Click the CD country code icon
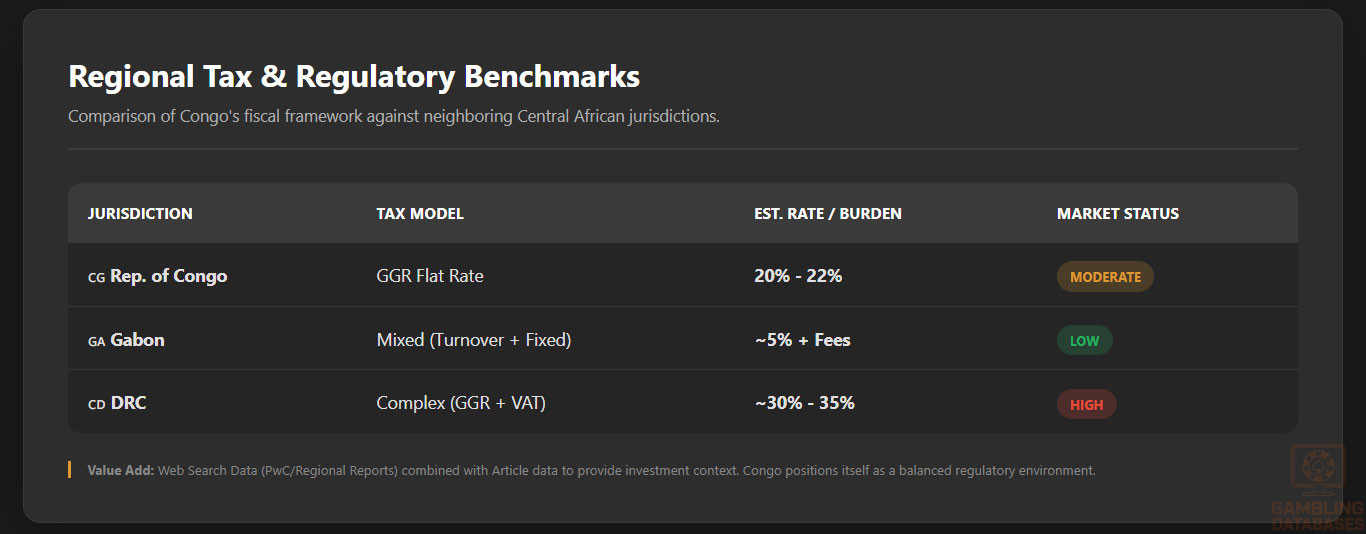This screenshot has height=534, width=1366. pos(96,404)
